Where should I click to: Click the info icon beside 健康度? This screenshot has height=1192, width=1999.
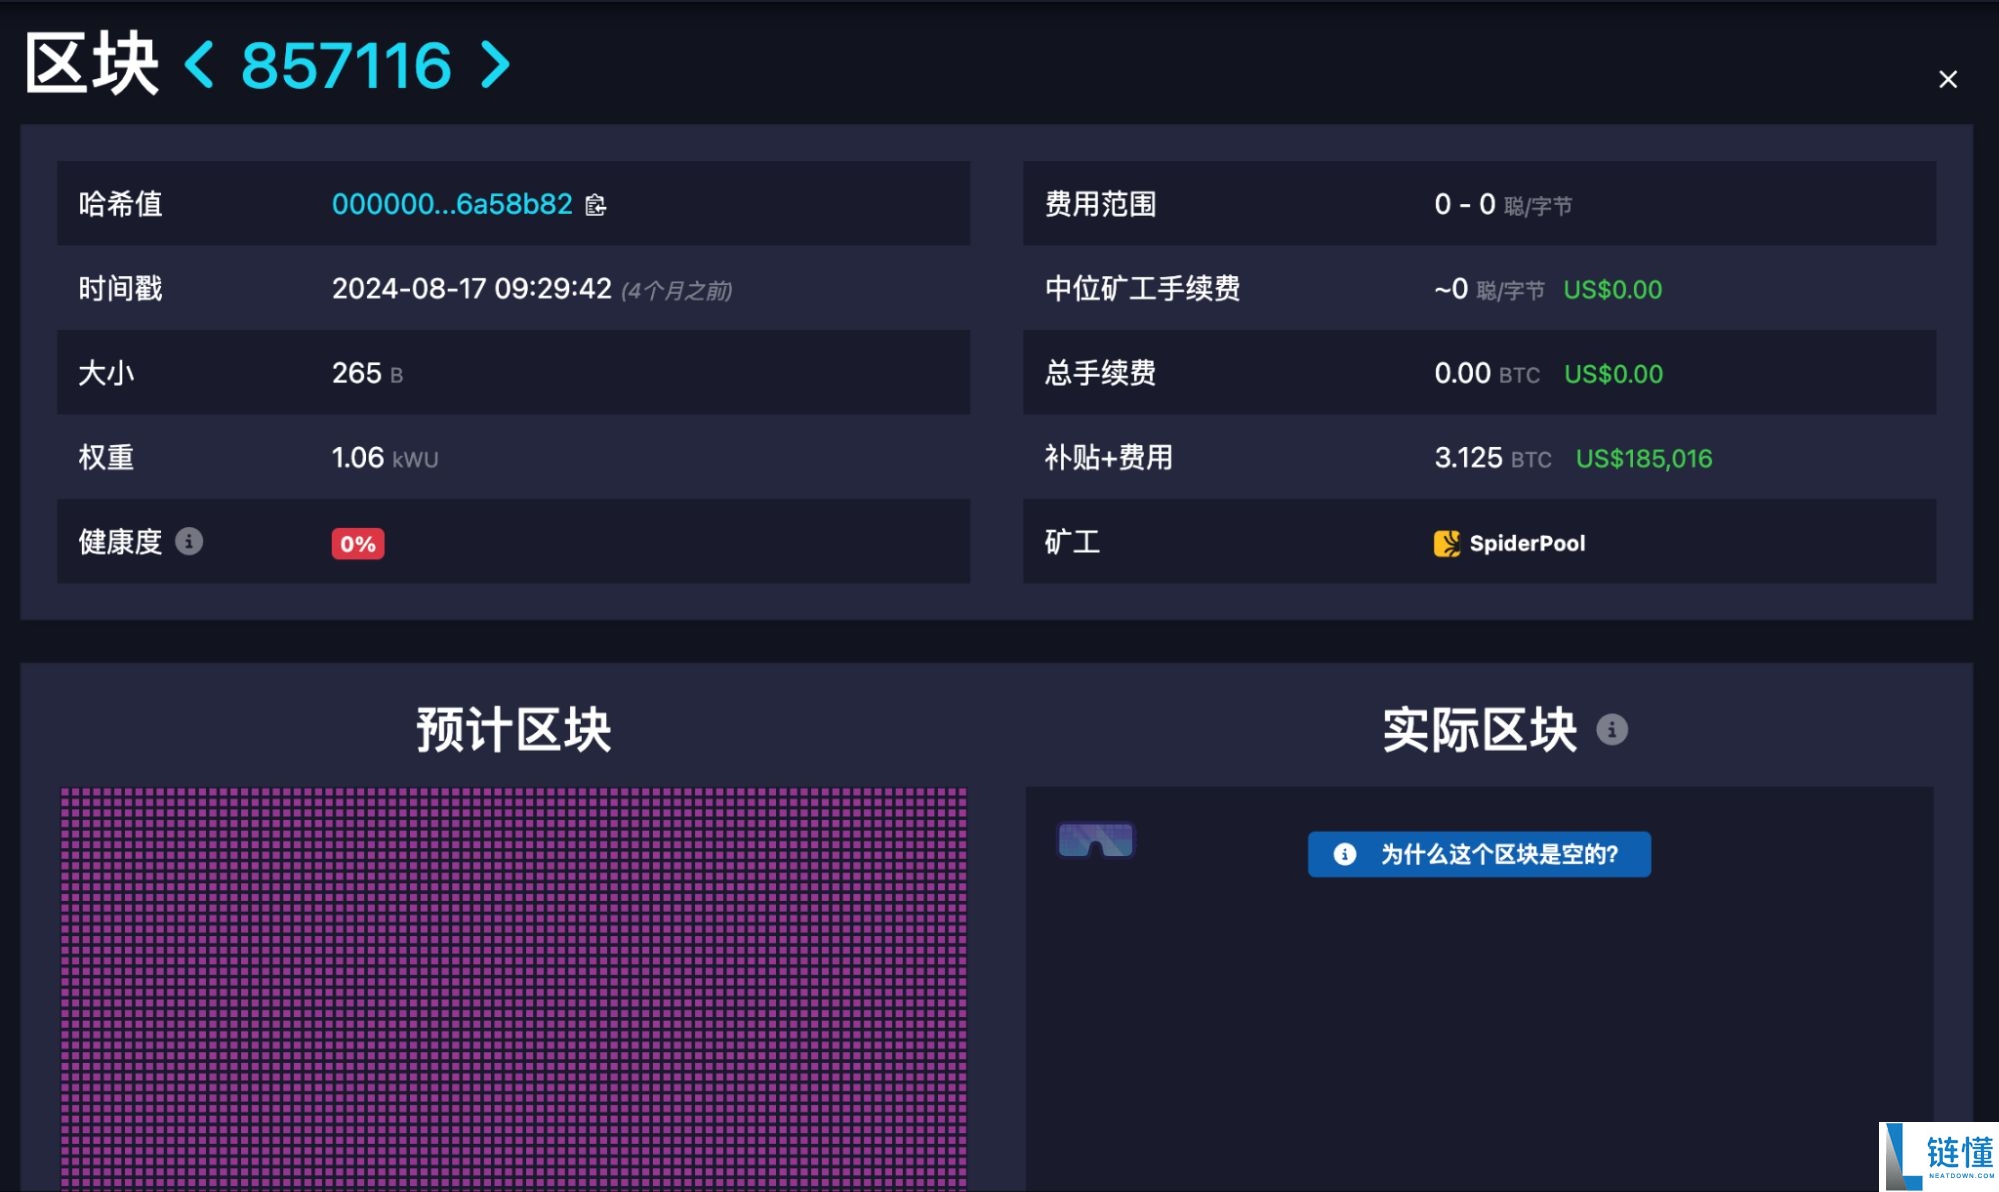pyautogui.click(x=189, y=541)
